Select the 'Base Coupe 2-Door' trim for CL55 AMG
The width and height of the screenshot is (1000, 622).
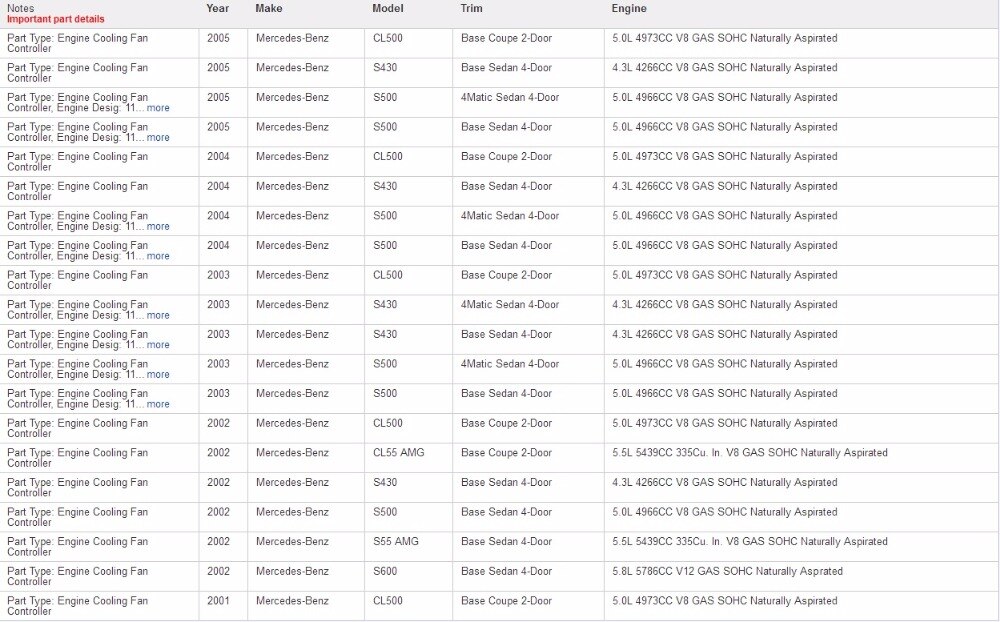tap(506, 452)
